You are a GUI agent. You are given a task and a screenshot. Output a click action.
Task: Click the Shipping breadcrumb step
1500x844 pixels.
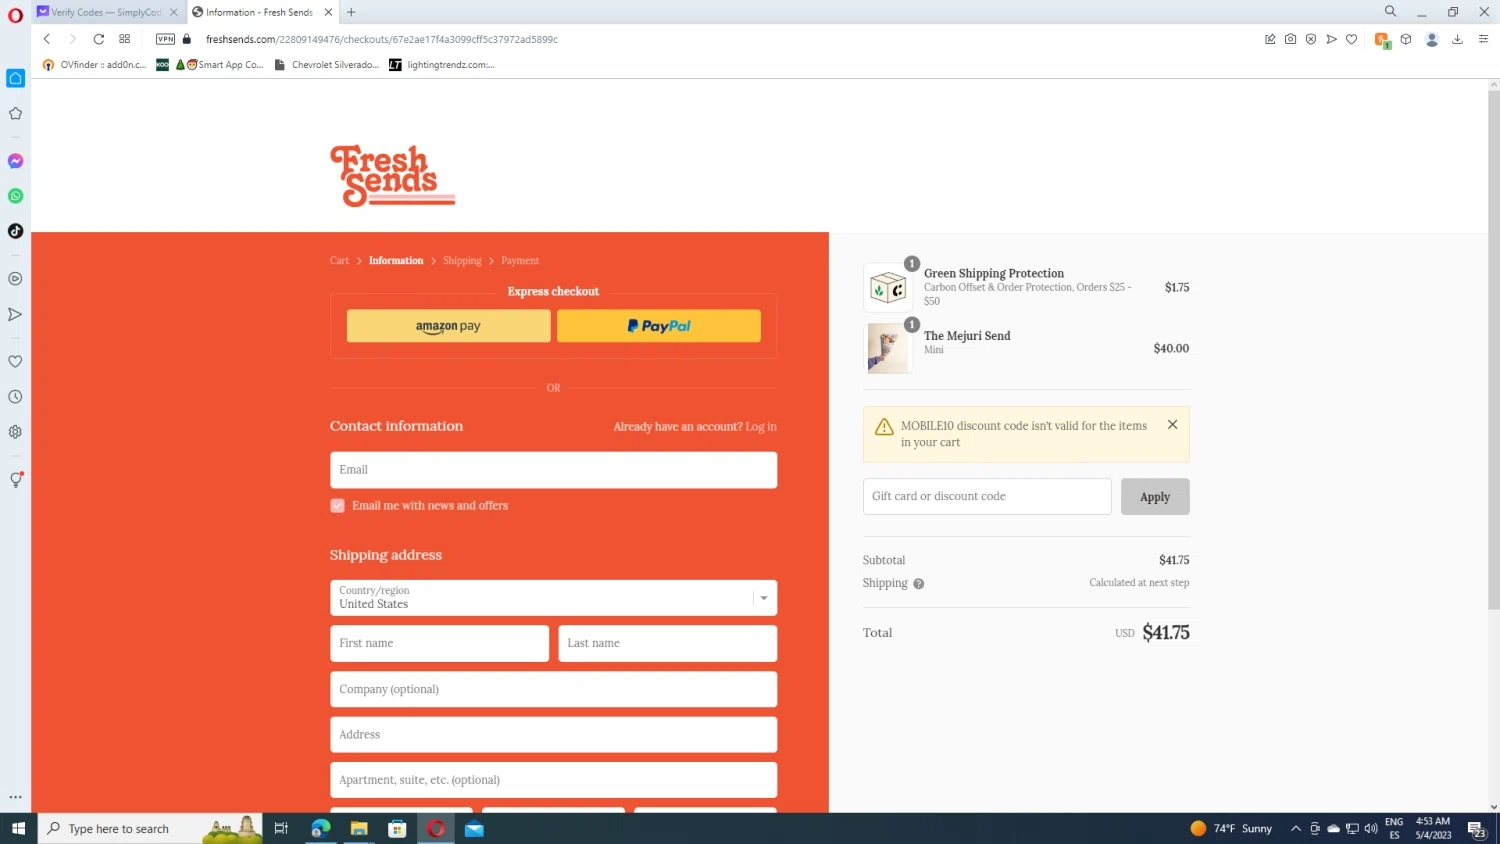(462, 261)
